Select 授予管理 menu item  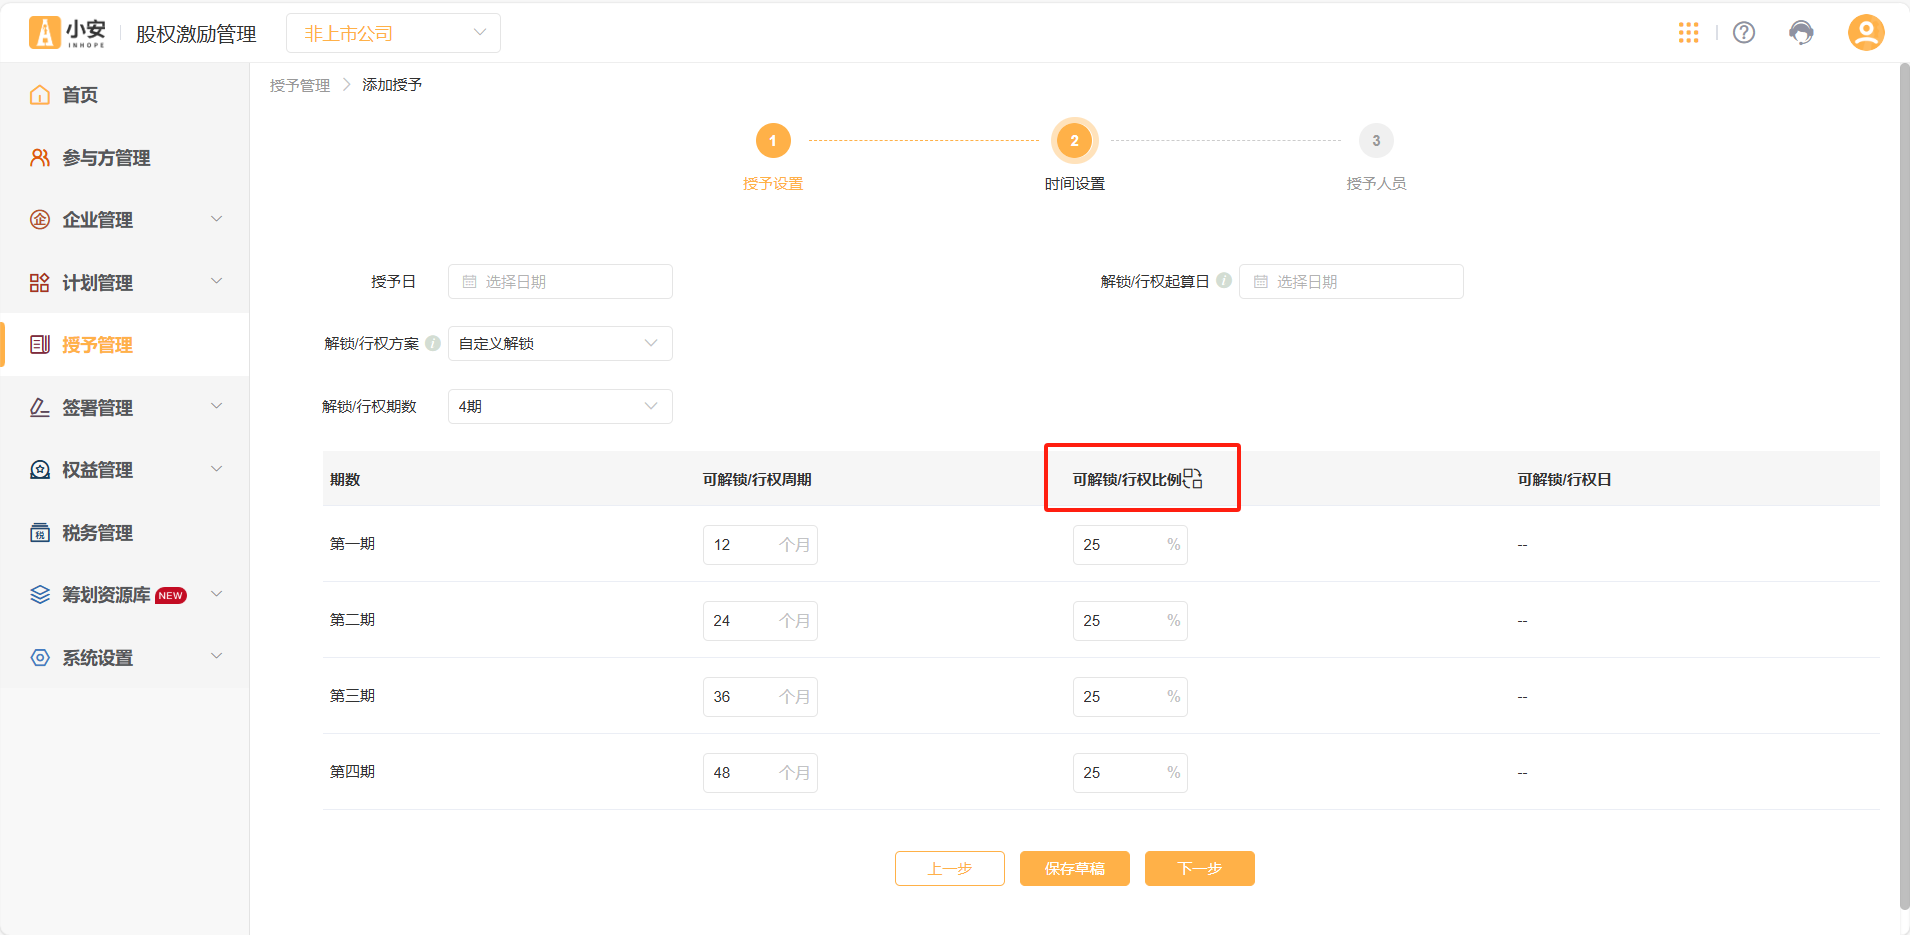click(x=125, y=345)
